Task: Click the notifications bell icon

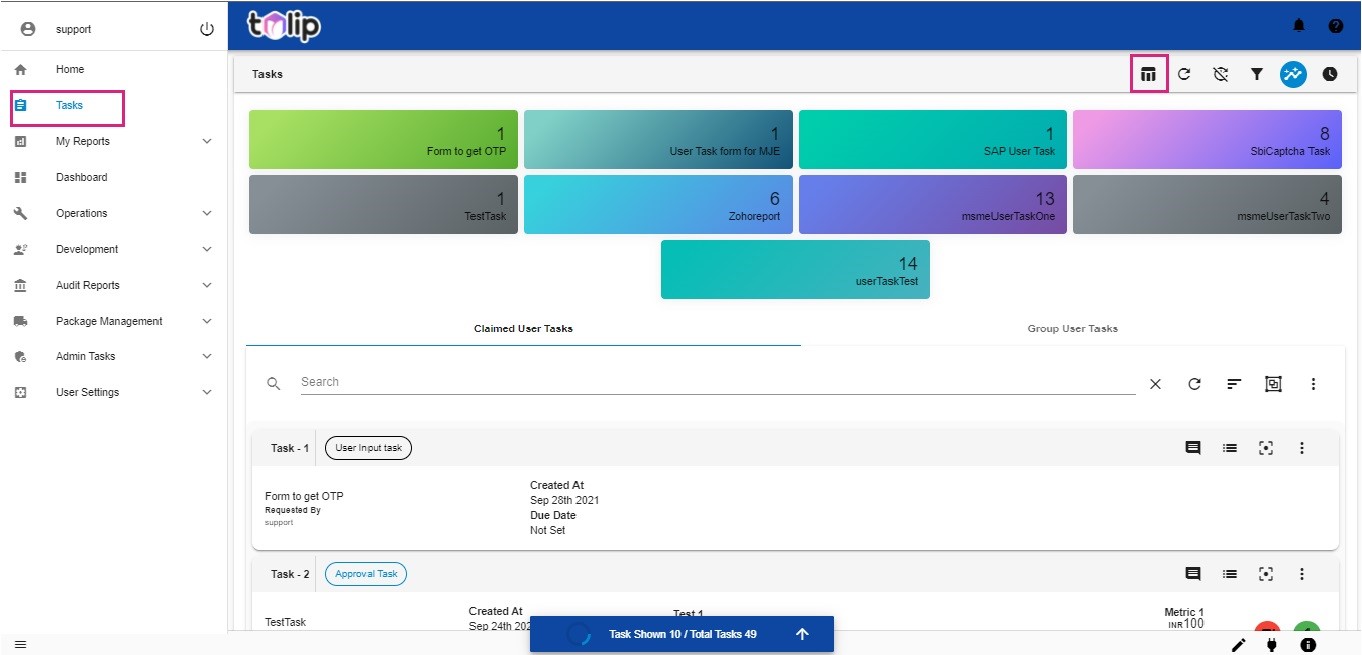Action: click(x=1299, y=25)
